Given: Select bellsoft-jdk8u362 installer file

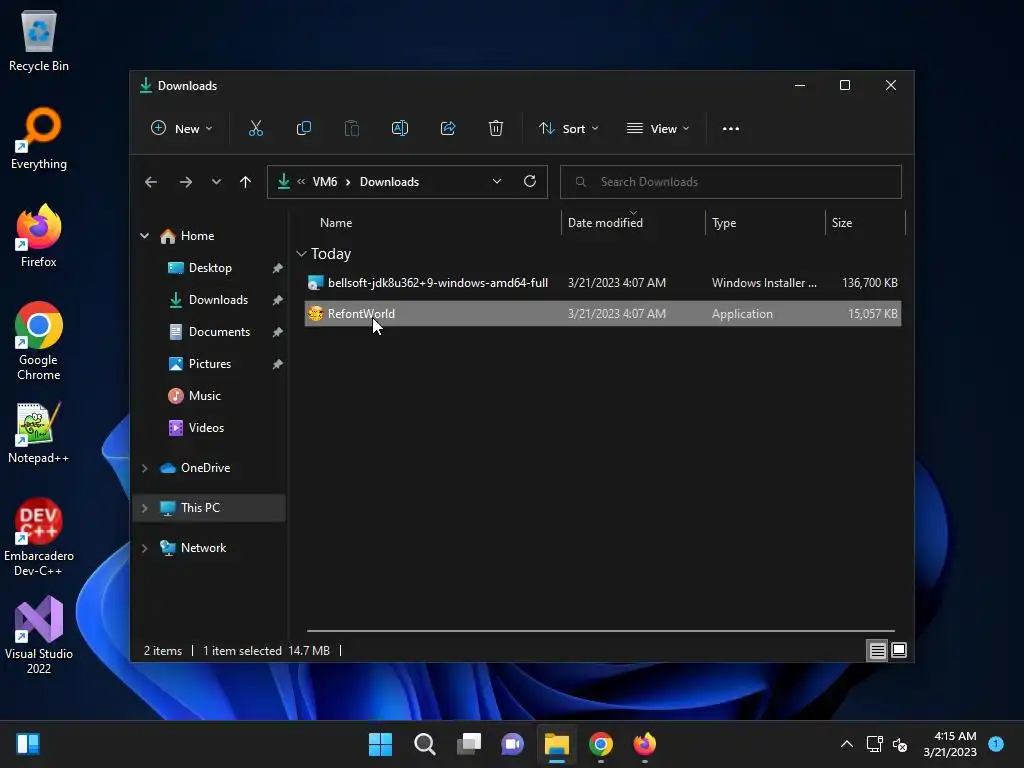Looking at the screenshot, I should [603, 283].
